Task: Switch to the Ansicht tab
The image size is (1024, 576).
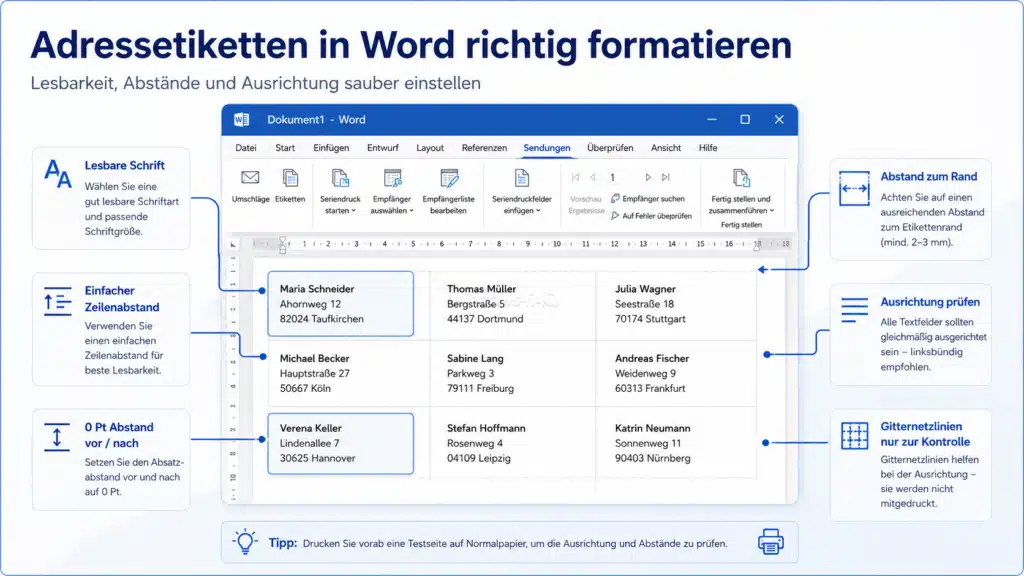Action: [x=665, y=148]
